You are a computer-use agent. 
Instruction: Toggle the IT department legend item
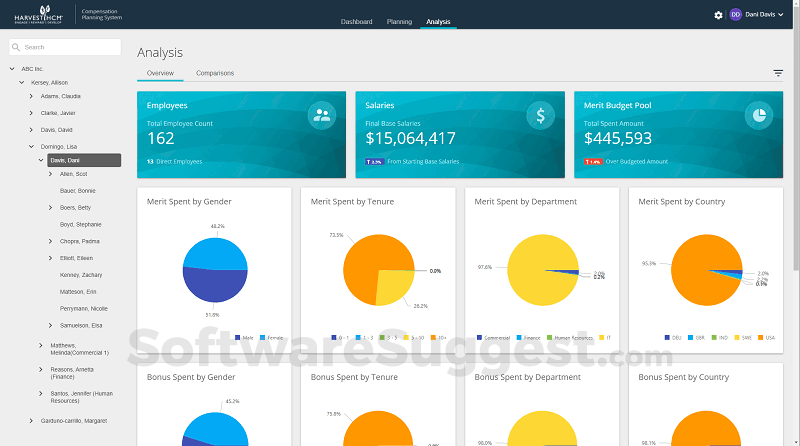(x=605, y=338)
